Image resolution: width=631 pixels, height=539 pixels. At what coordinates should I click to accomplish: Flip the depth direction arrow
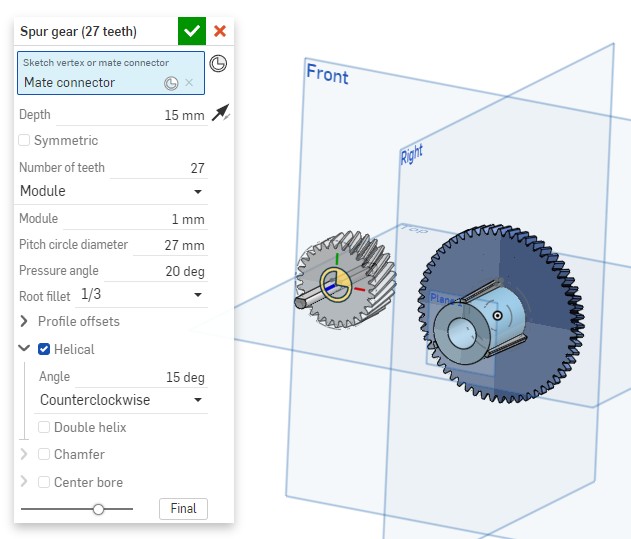pyautogui.click(x=221, y=114)
